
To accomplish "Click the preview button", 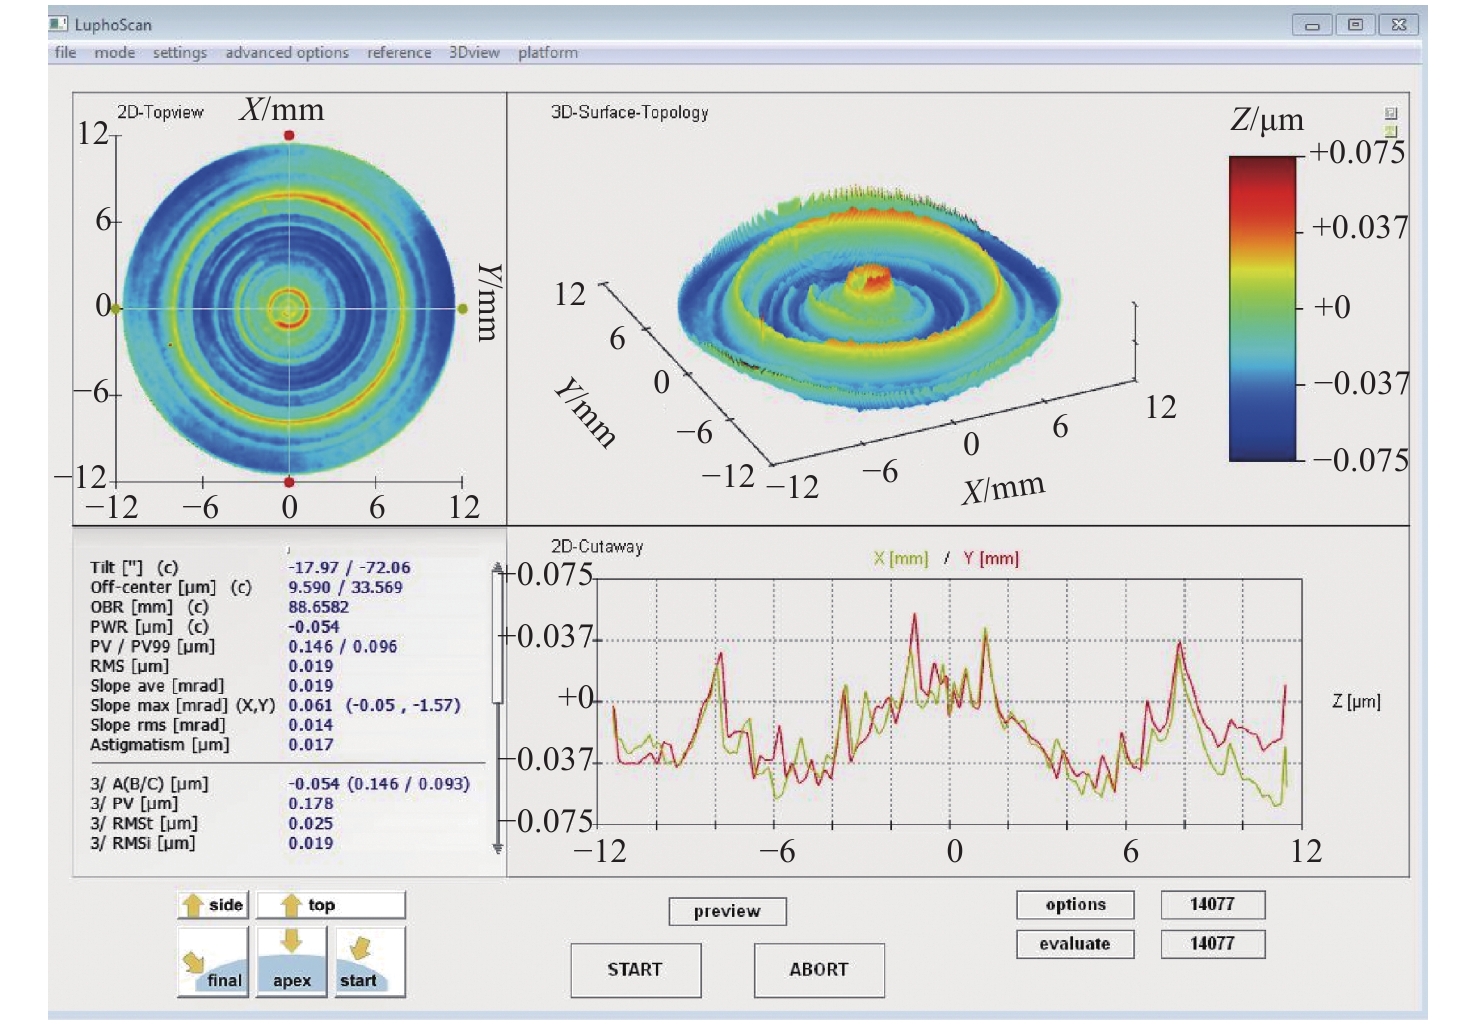I will pos(727,911).
